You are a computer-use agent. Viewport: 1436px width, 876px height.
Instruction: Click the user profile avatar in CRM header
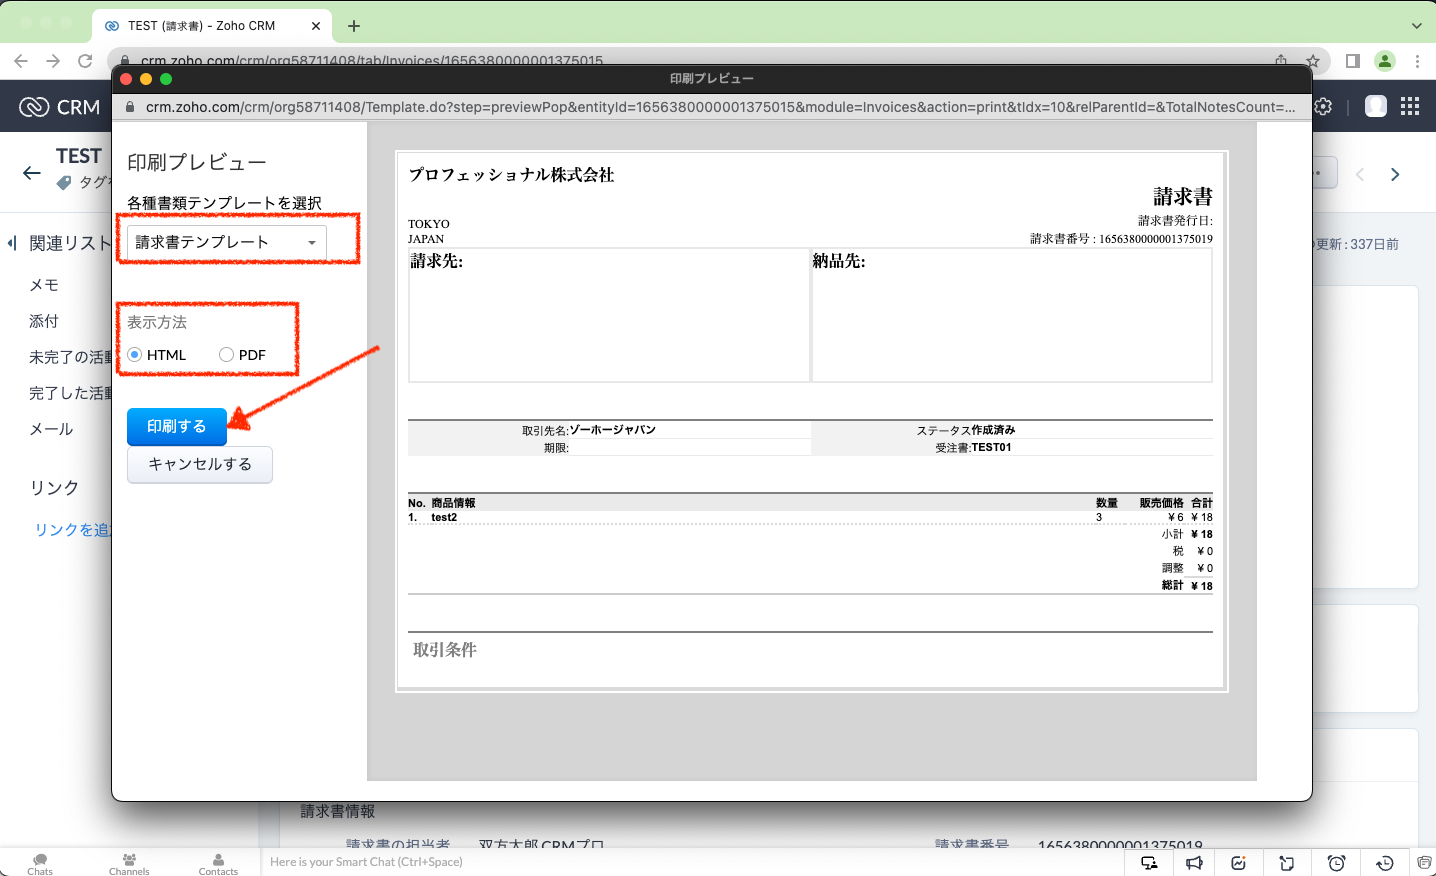[1376, 107]
